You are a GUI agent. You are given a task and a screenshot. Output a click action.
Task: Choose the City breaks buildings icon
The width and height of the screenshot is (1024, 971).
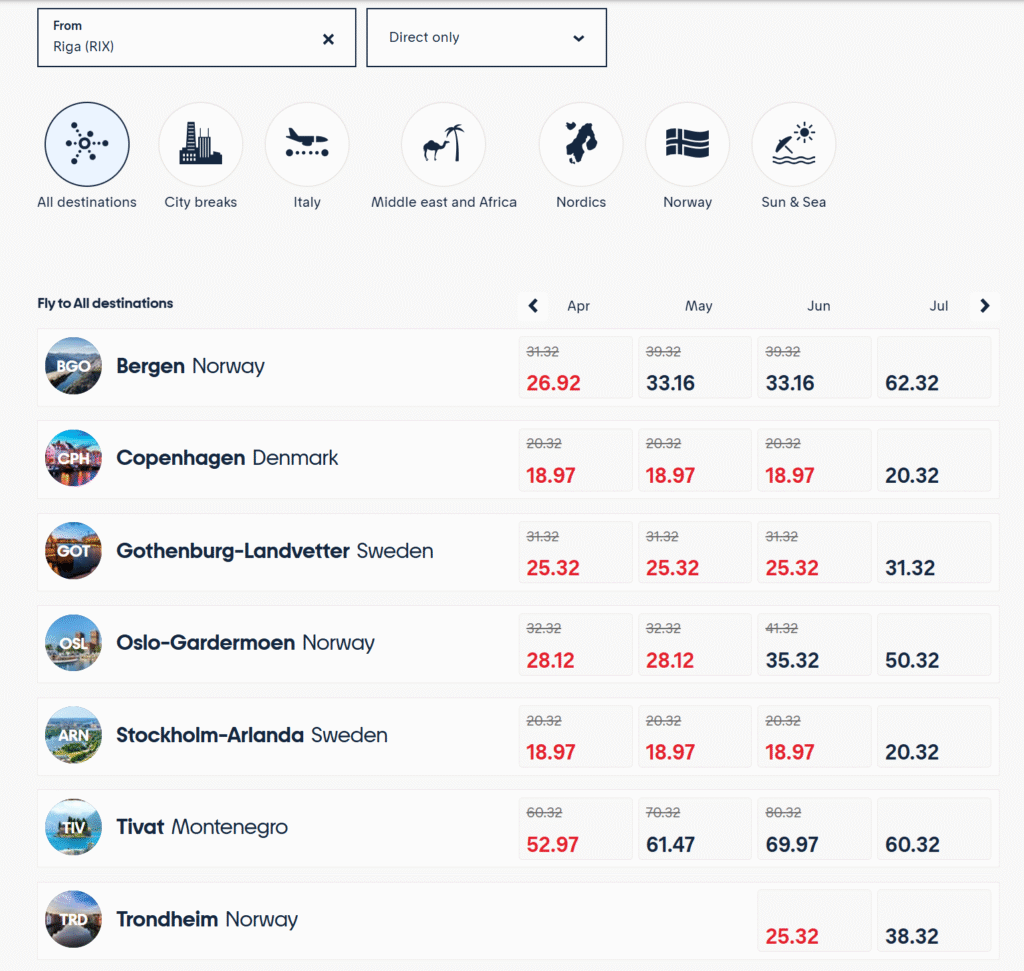(x=200, y=145)
